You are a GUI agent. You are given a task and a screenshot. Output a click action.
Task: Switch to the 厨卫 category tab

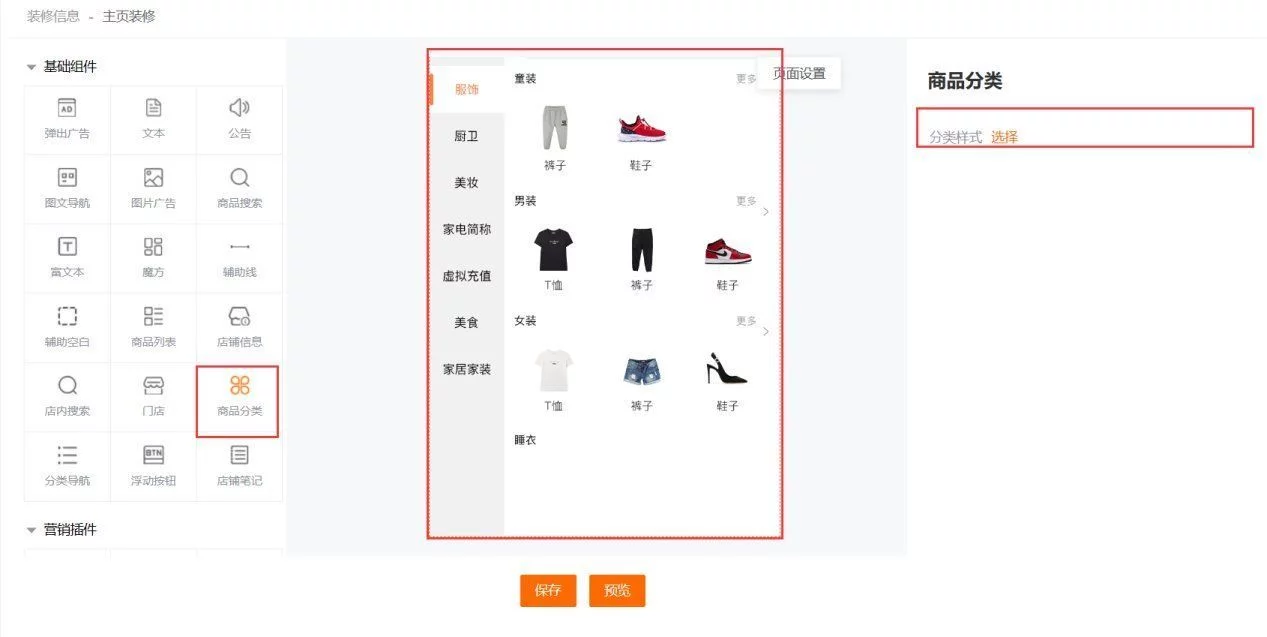click(466, 136)
